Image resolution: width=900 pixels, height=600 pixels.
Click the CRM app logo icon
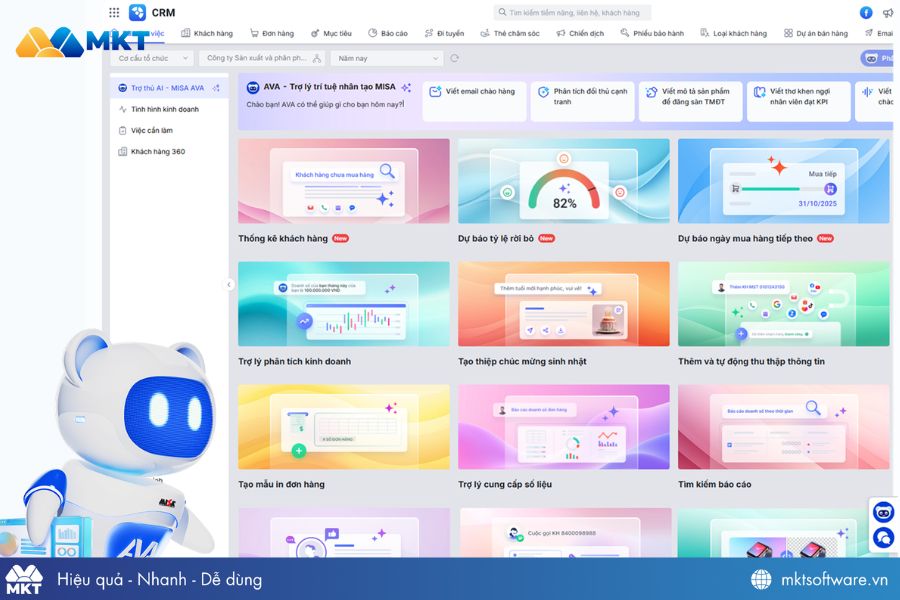click(137, 12)
